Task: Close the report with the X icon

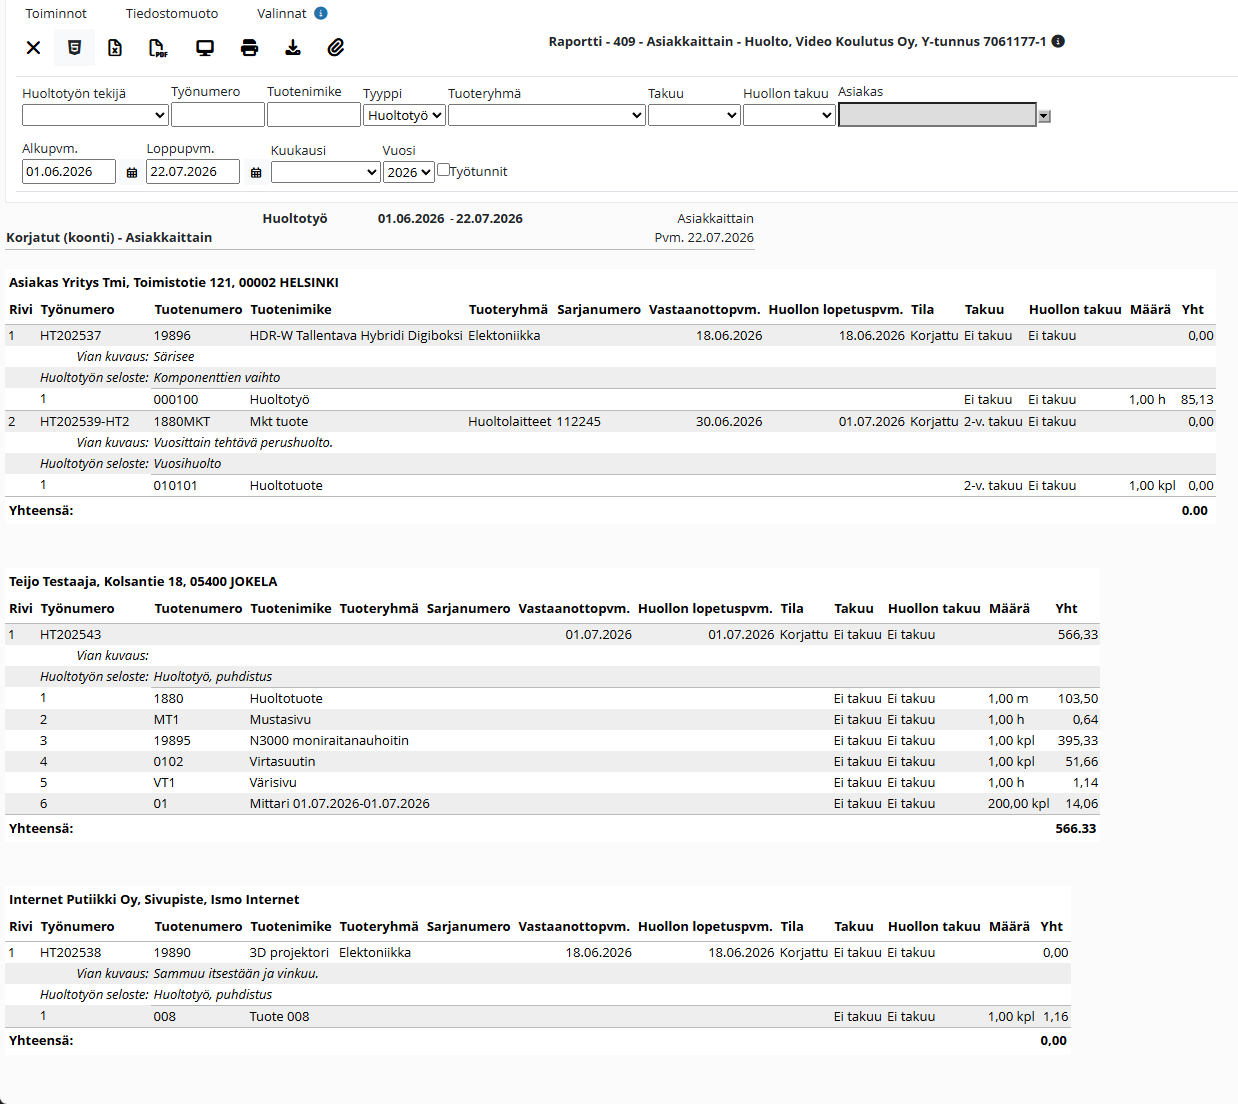Action: click(x=33, y=47)
